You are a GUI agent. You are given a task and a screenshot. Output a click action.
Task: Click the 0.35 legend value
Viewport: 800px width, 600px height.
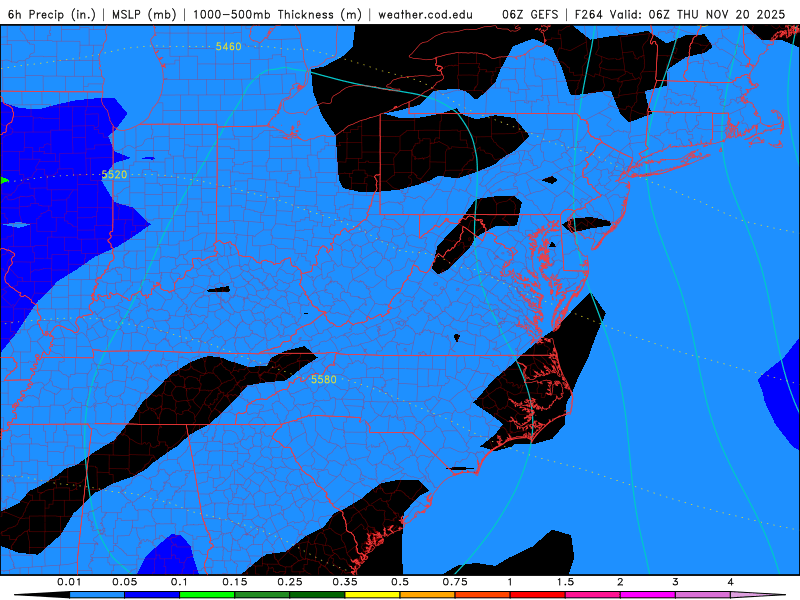(x=345, y=582)
